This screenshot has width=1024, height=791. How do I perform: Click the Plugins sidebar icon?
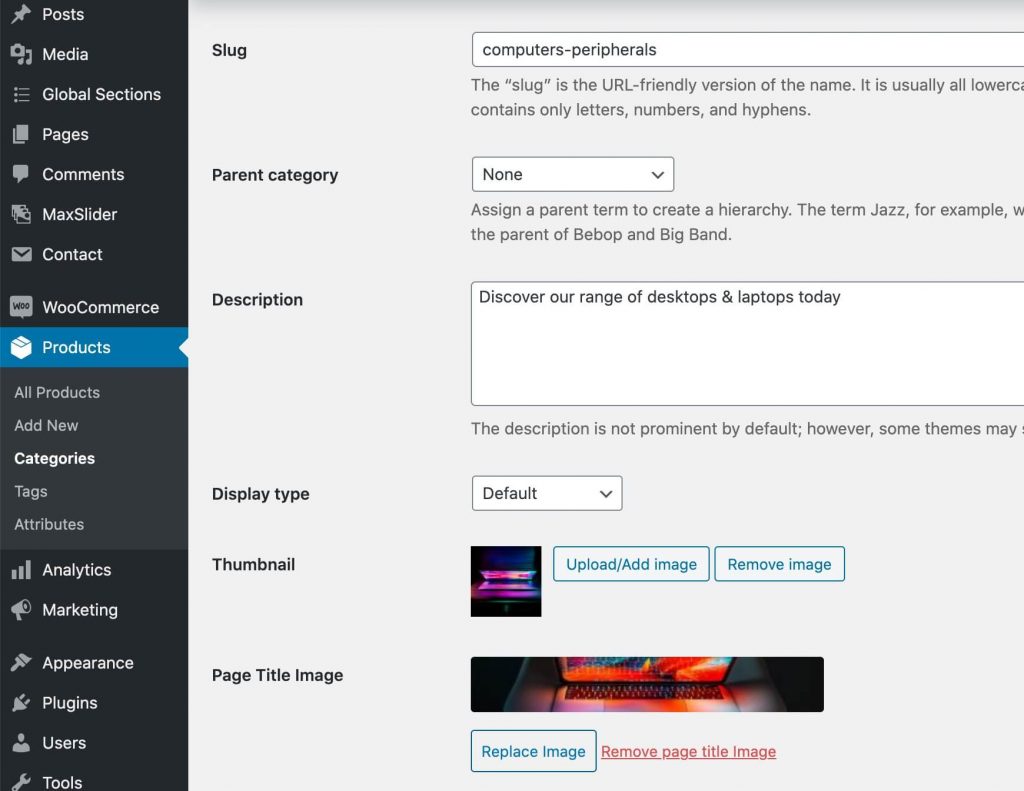coord(22,703)
